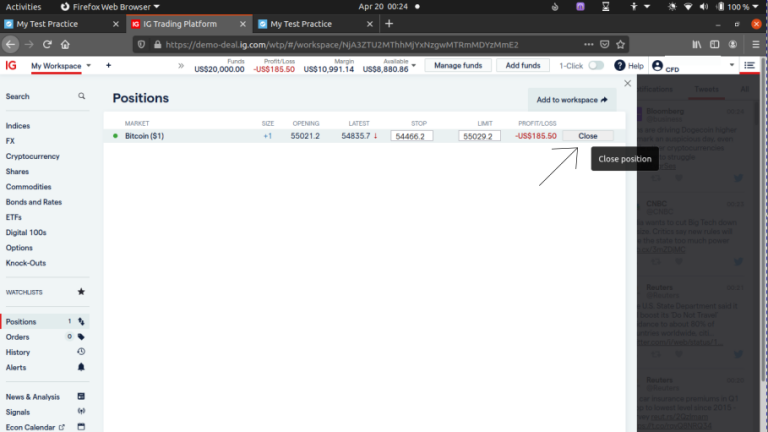Open the system status menu arrow
The image size is (768, 432).
pyautogui.click(x=755, y=7)
